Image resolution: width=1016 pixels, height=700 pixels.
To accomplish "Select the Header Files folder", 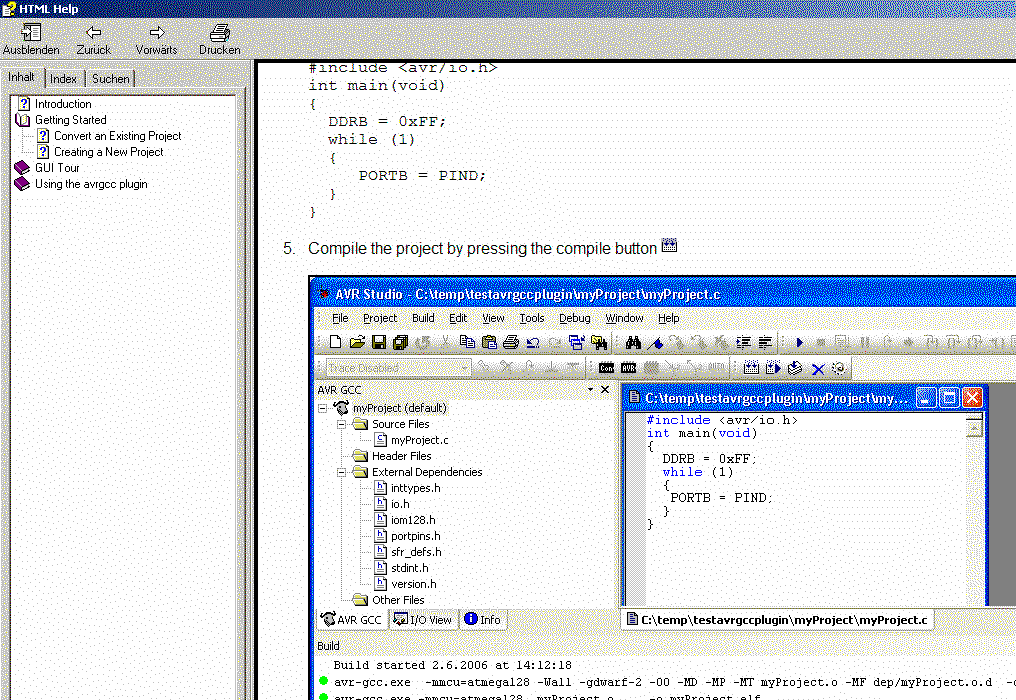I will (401, 456).
